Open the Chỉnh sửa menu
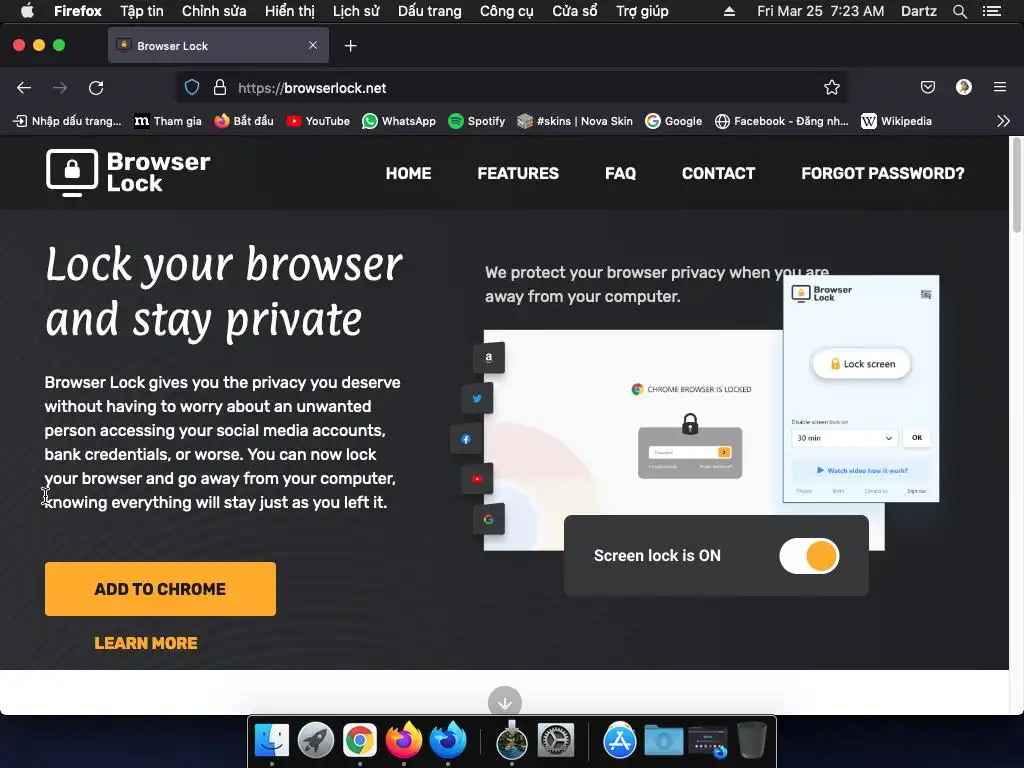The width and height of the screenshot is (1024, 768). 214,11
